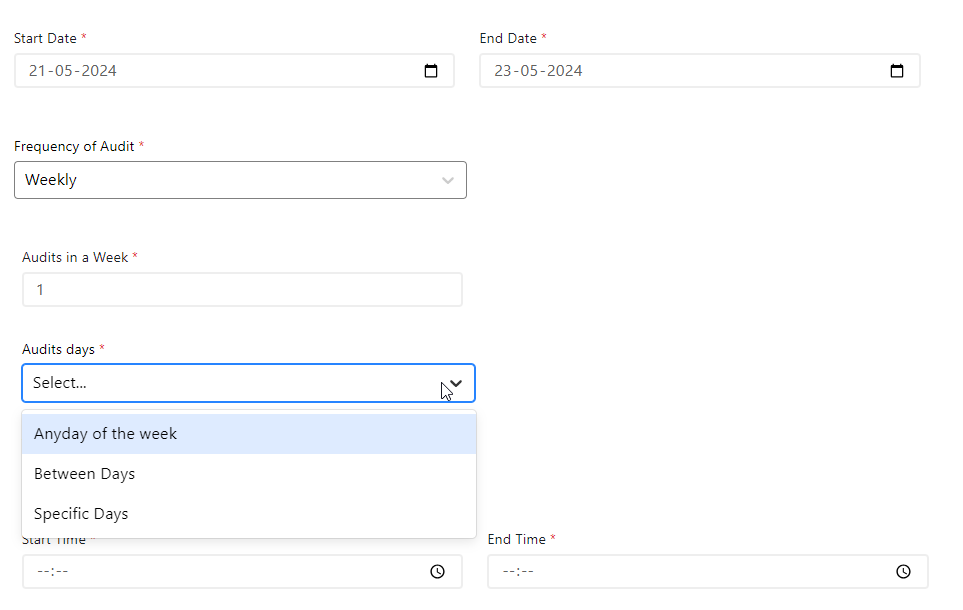Open the Start Date calendar picker icon
The height and width of the screenshot is (610, 963).
[x=431, y=71]
